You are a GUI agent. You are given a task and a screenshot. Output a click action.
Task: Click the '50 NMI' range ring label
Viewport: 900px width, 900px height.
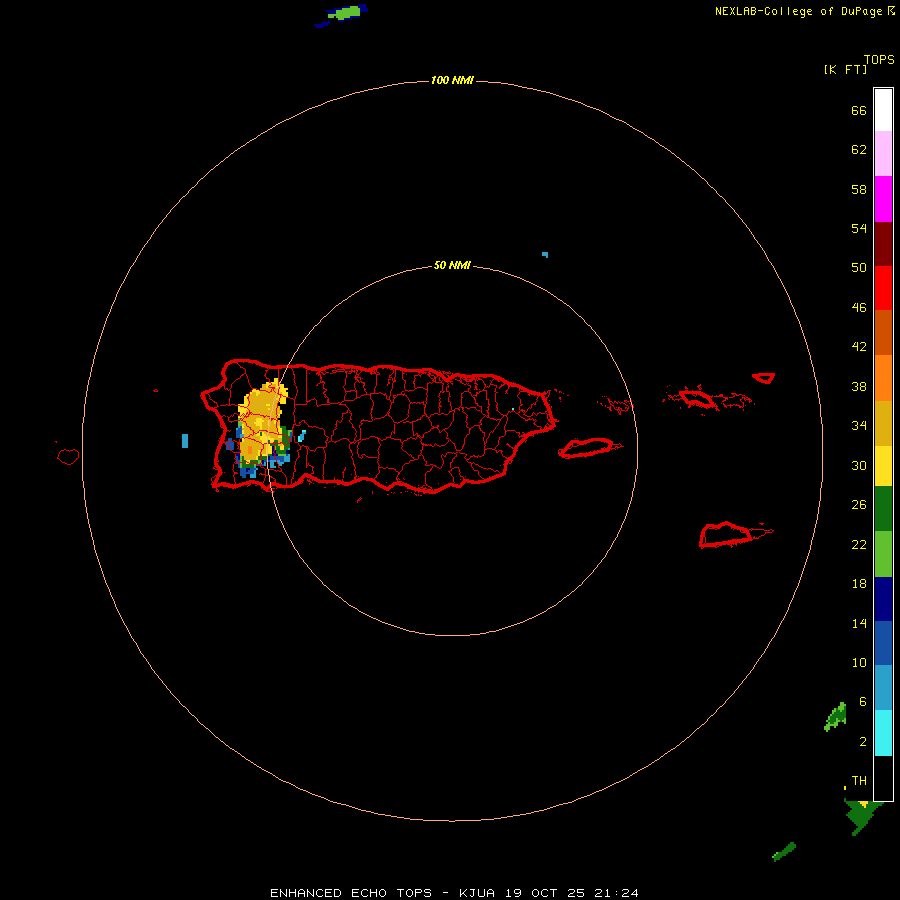(452, 265)
